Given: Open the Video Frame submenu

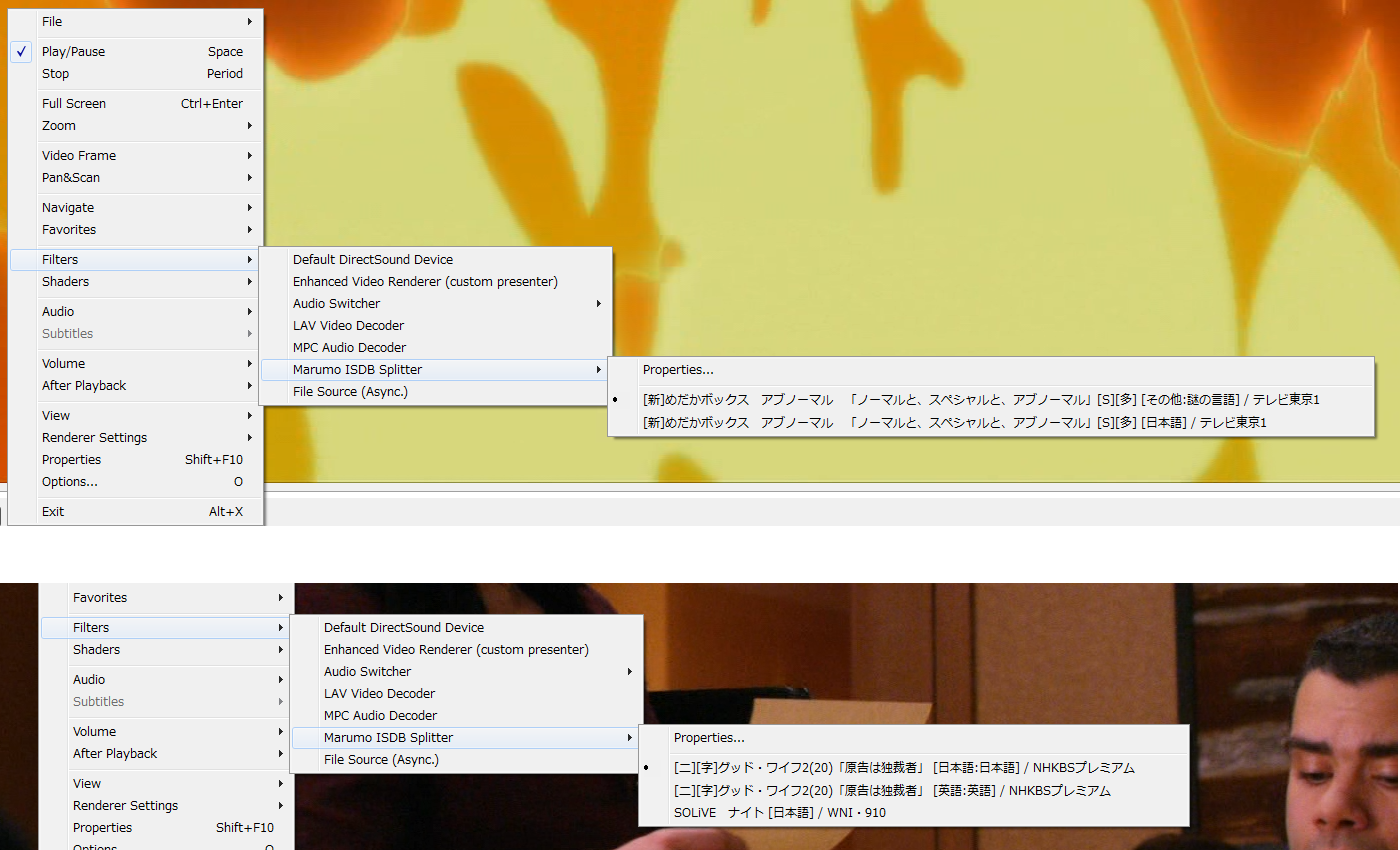Looking at the screenshot, I should click(x=79, y=156).
